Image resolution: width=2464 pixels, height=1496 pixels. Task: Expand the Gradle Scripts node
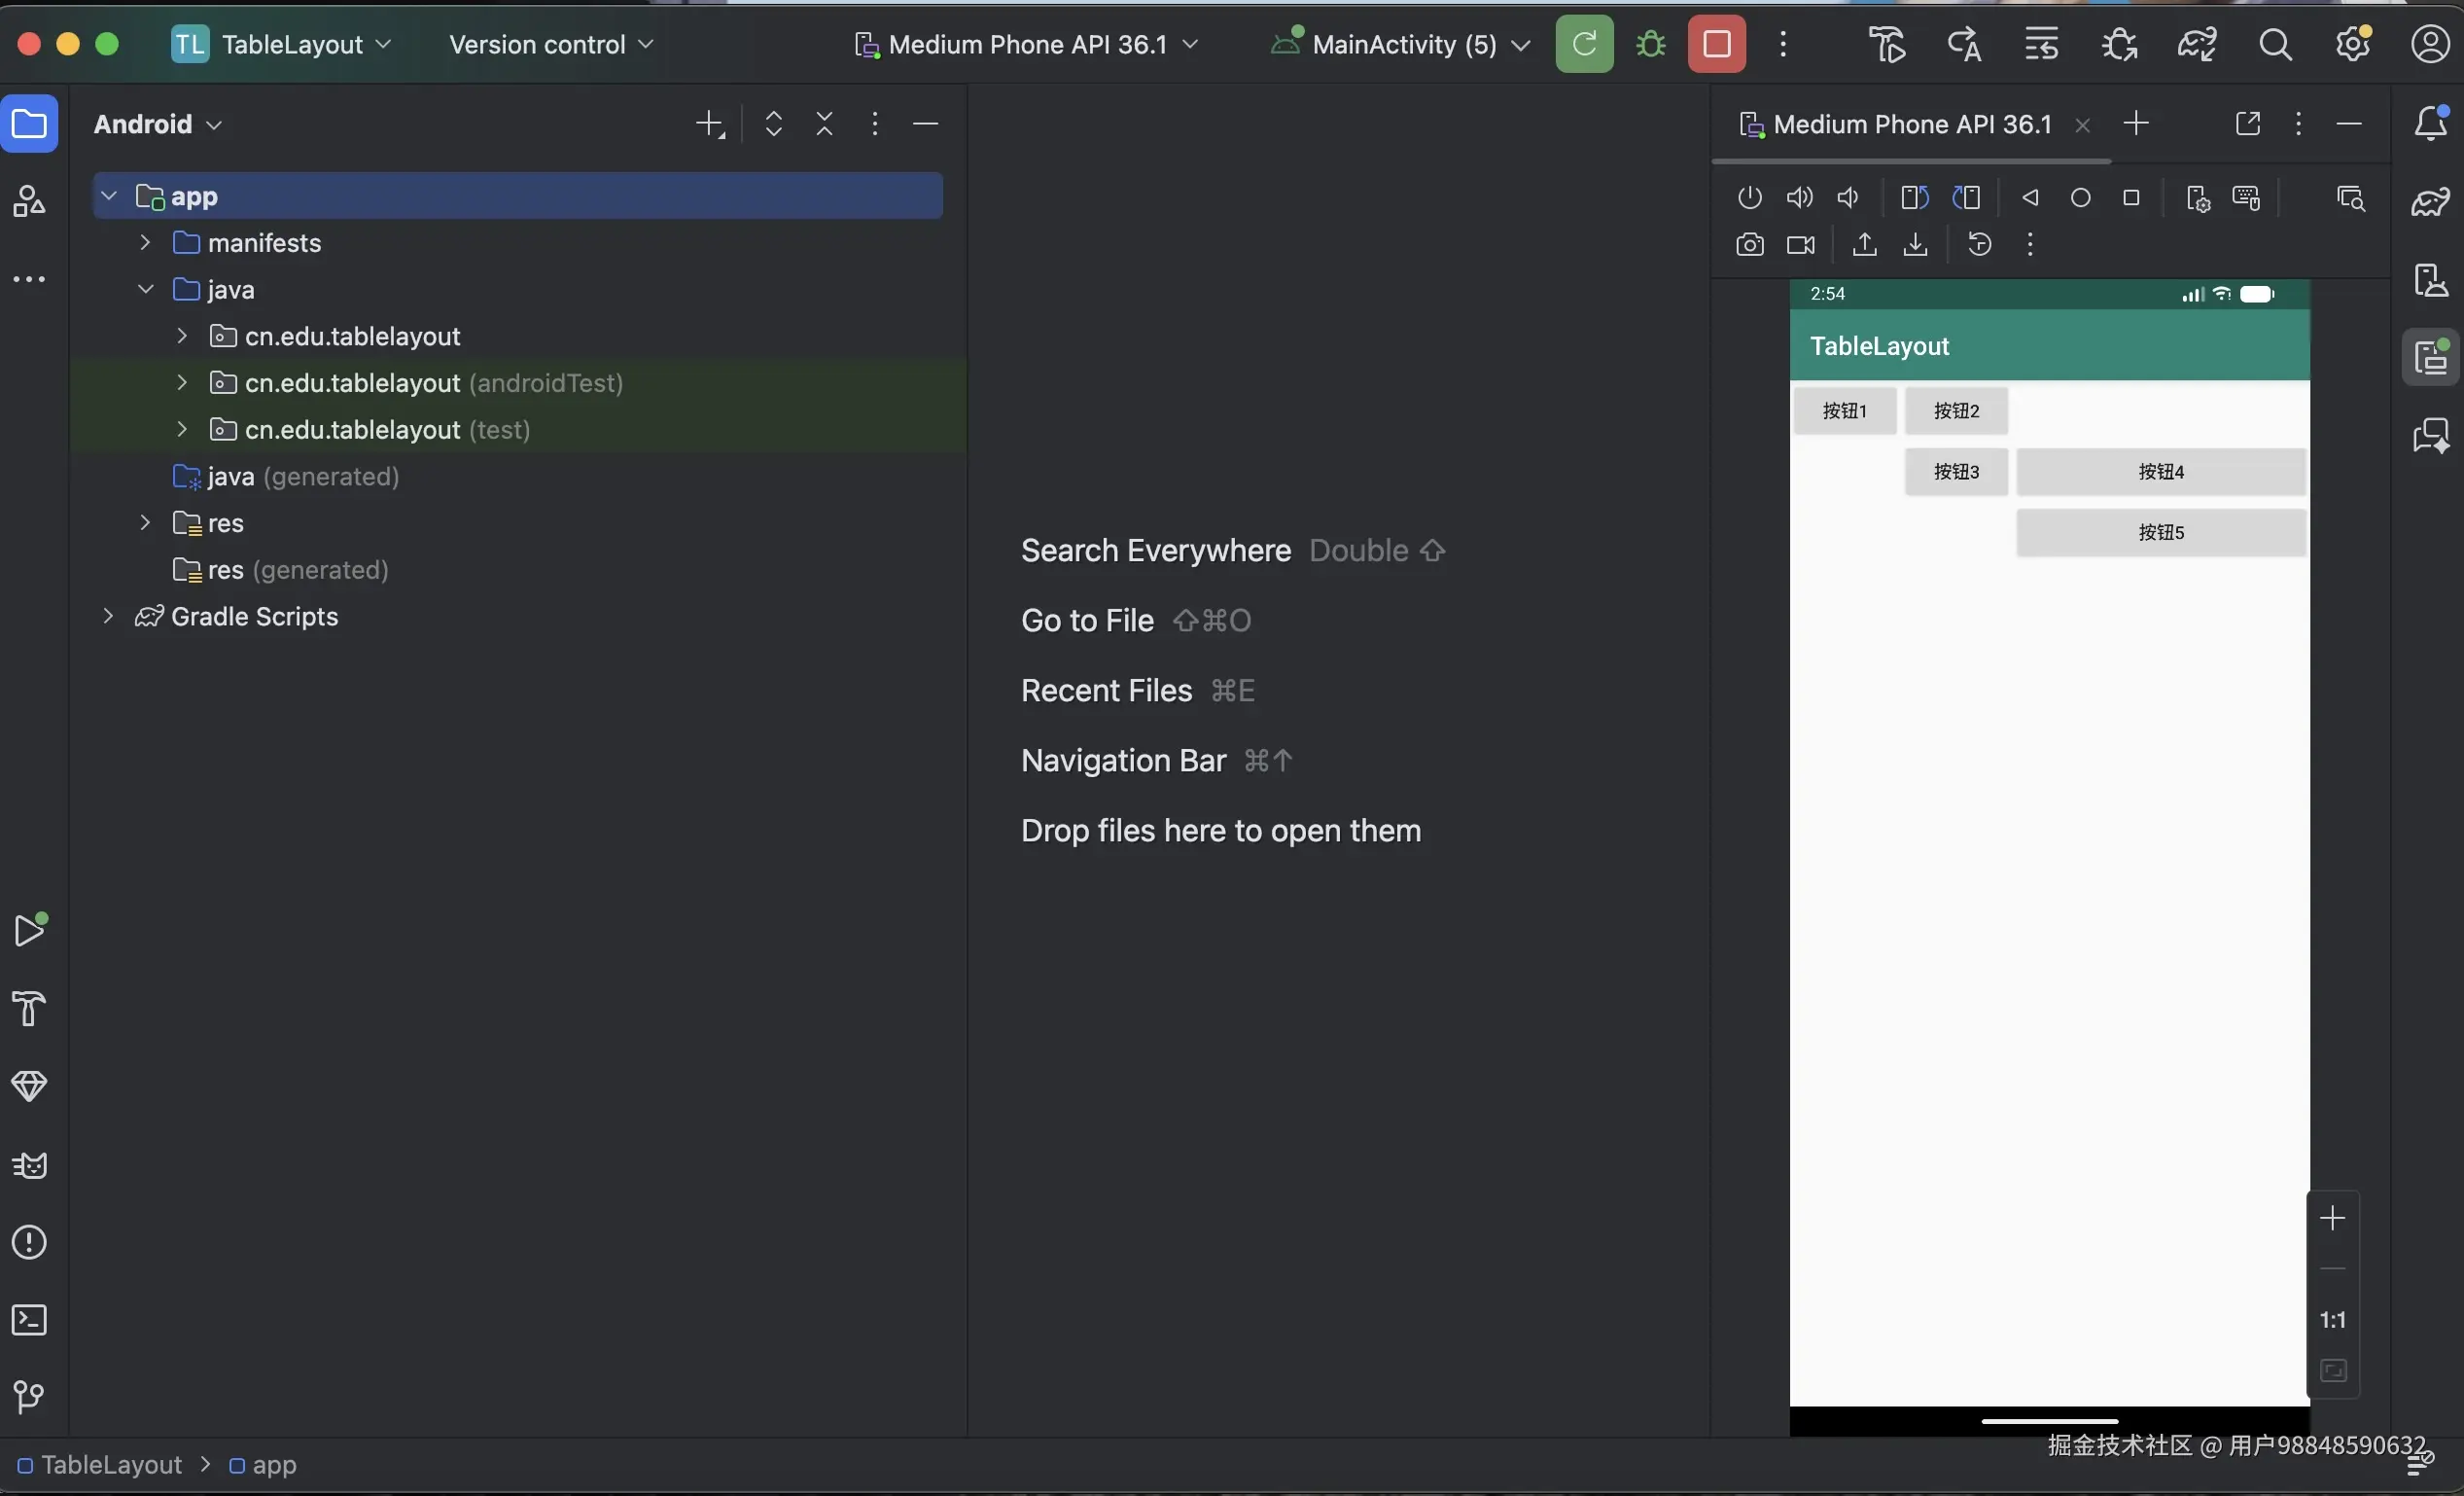pyautogui.click(x=108, y=617)
